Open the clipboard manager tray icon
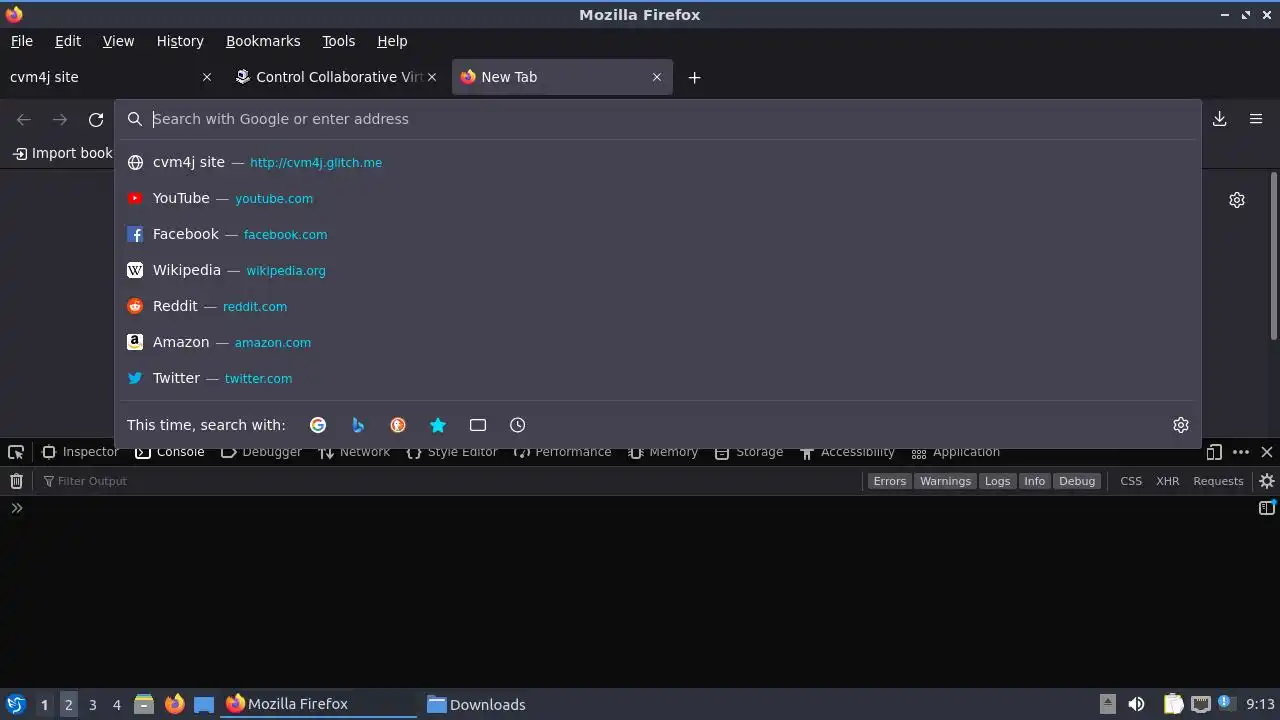Image resolution: width=1280 pixels, height=720 pixels. point(1173,704)
